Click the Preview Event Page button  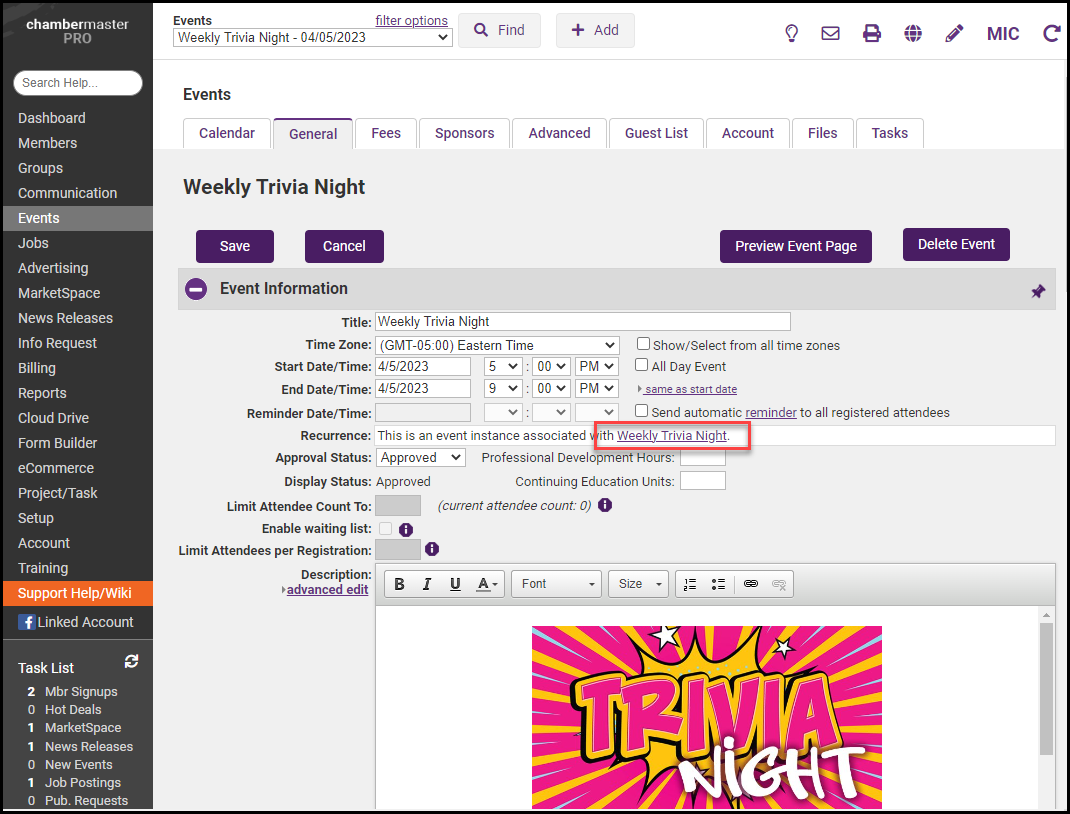(x=795, y=246)
